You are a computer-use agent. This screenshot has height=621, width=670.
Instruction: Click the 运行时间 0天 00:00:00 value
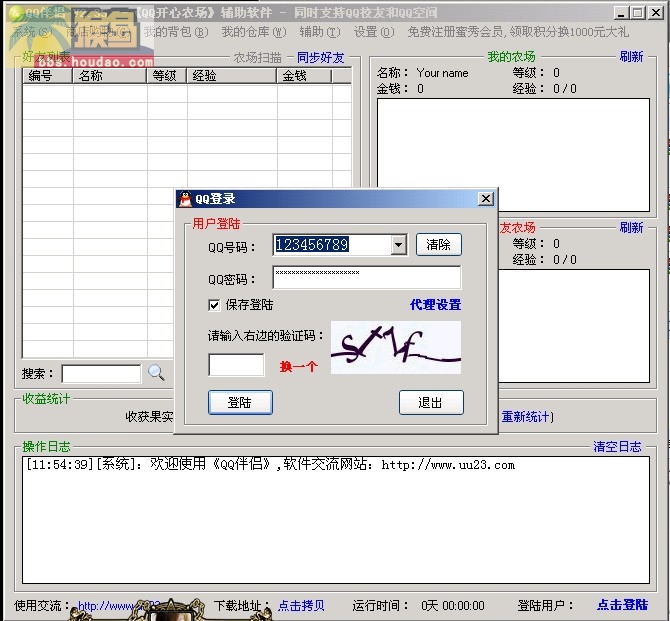tap(453, 606)
